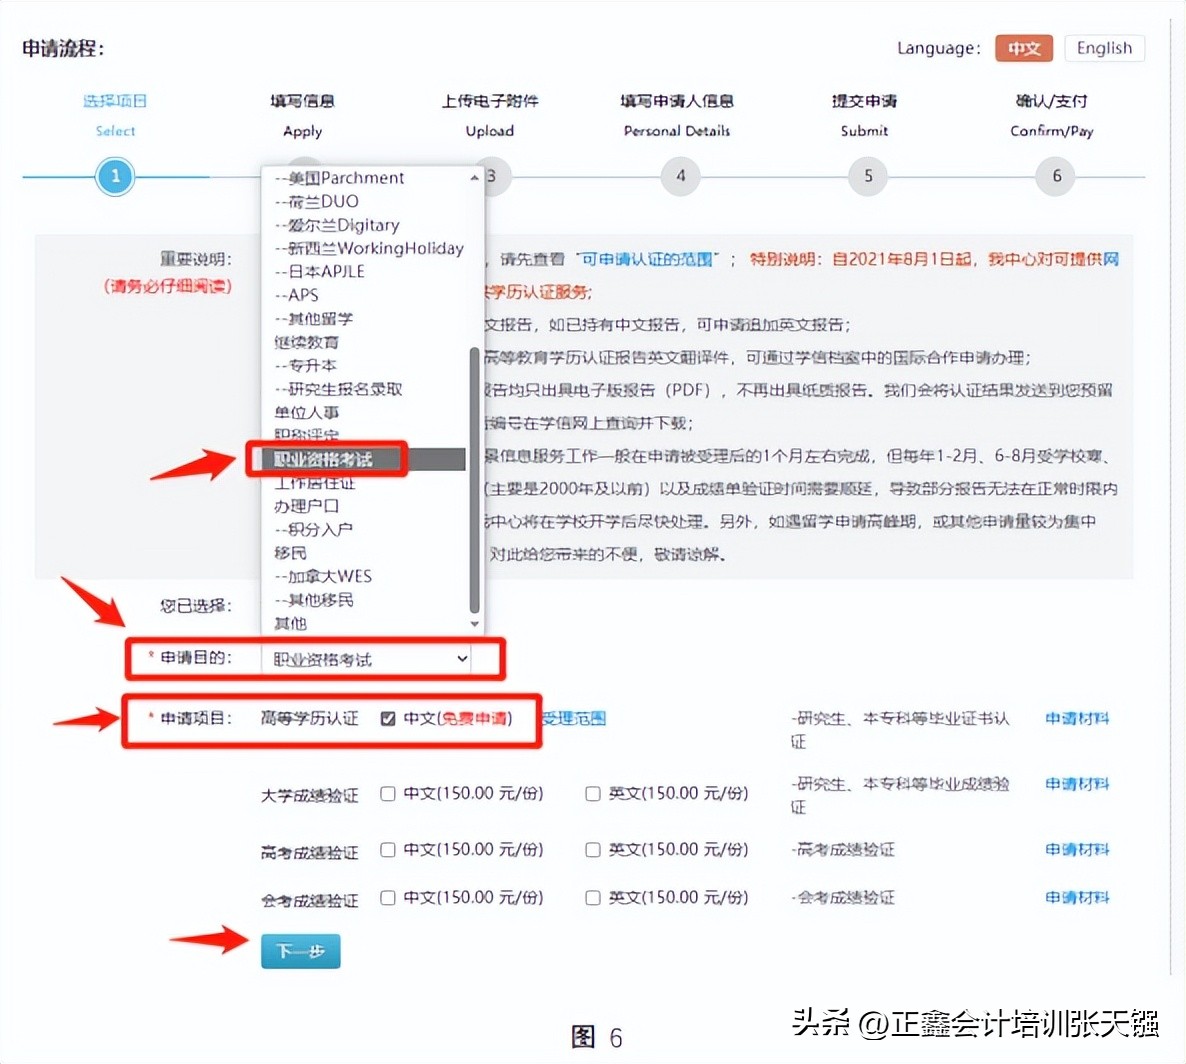Viewport: 1186px width, 1064px height.
Task: Select 职业资格考试 in the open list
Action: [x=325, y=458]
